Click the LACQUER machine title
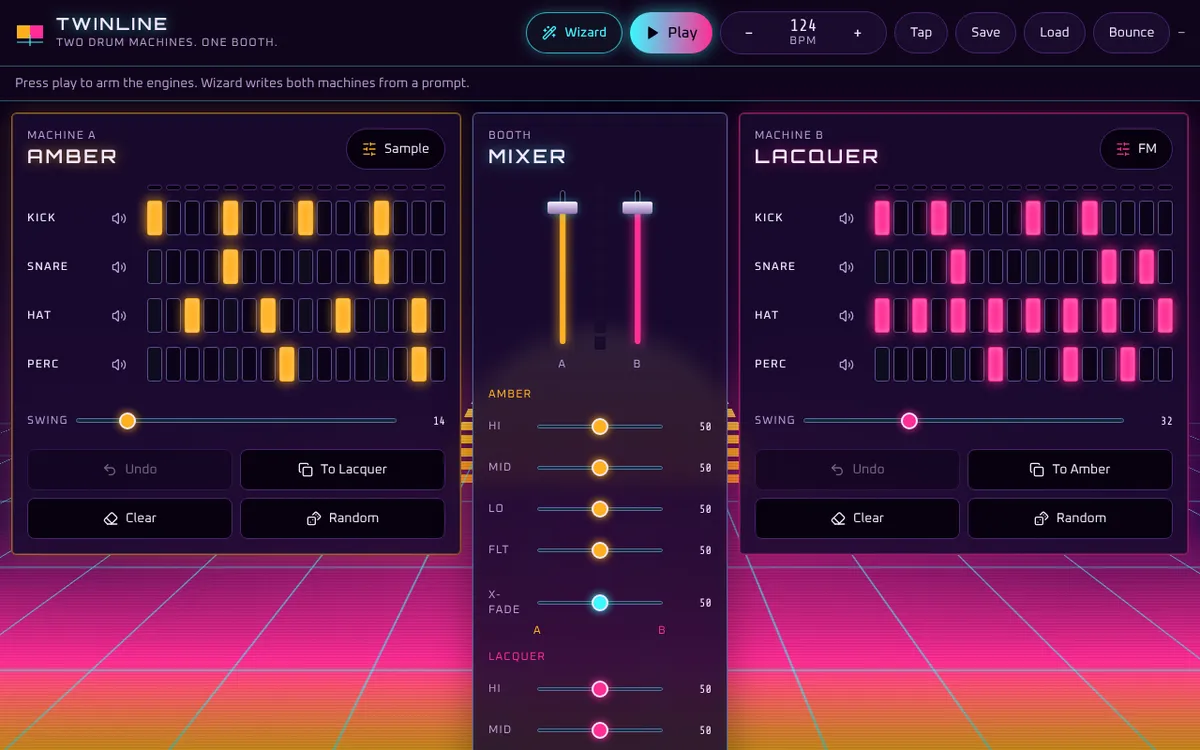Screen dimensions: 1200x750 [x=816, y=157]
